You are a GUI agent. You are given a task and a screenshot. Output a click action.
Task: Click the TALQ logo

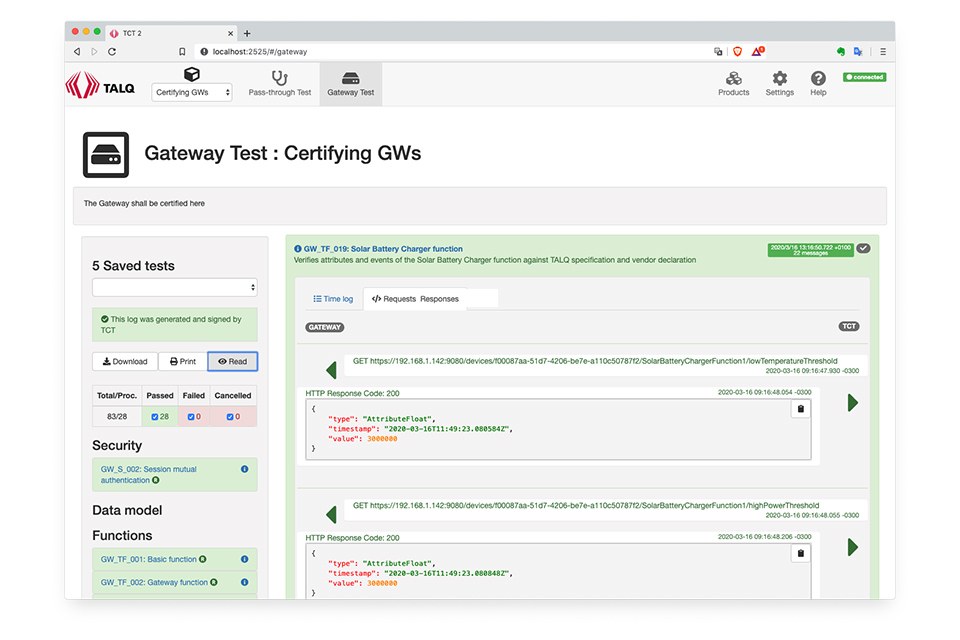point(100,86)
